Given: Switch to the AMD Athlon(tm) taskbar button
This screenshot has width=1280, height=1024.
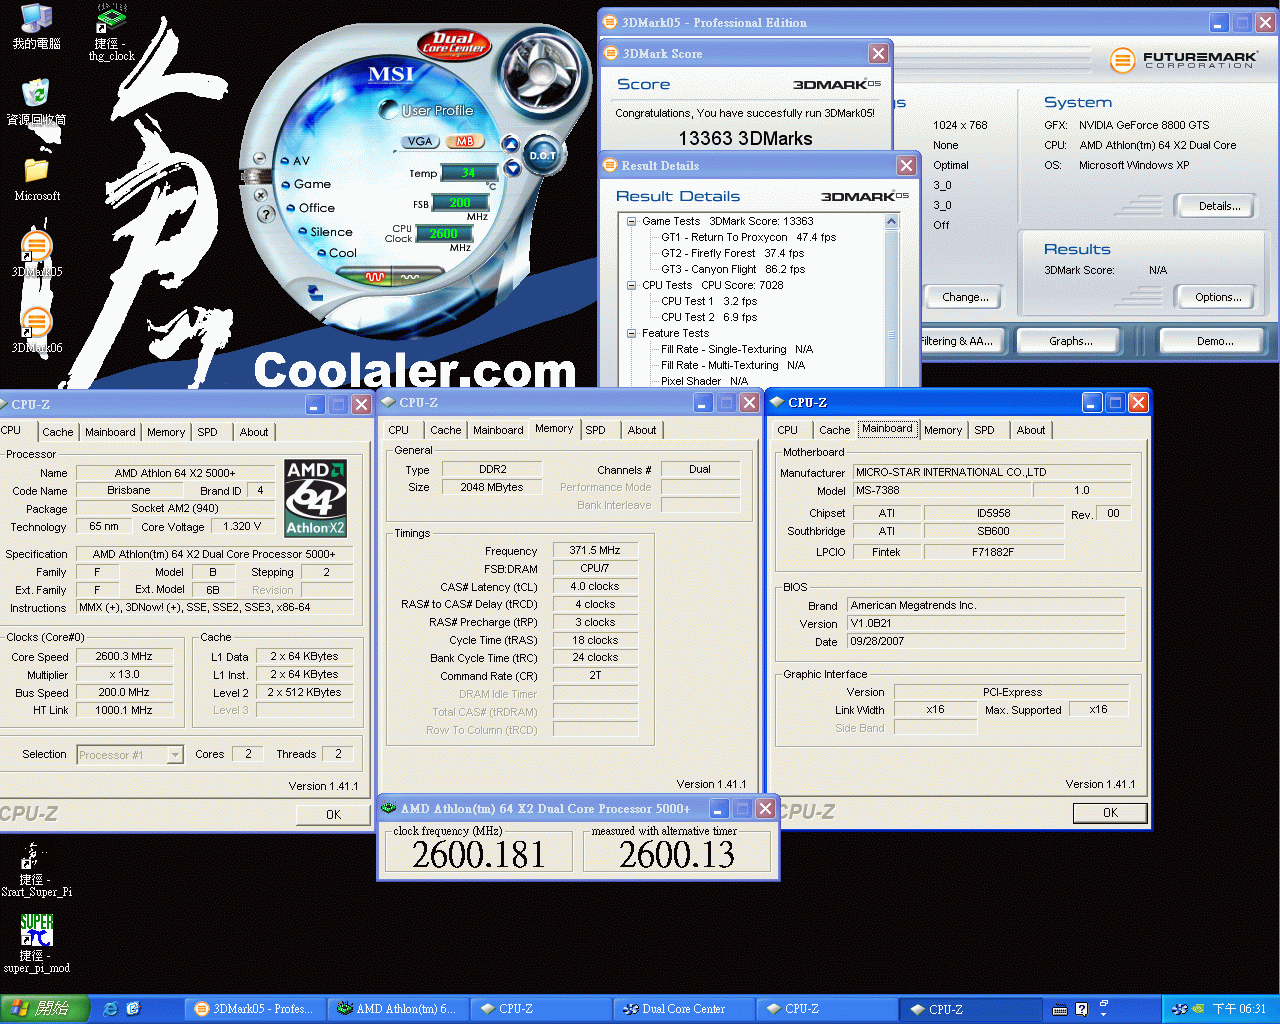Looking at the screenshot, I should (x=396, y=1009).
